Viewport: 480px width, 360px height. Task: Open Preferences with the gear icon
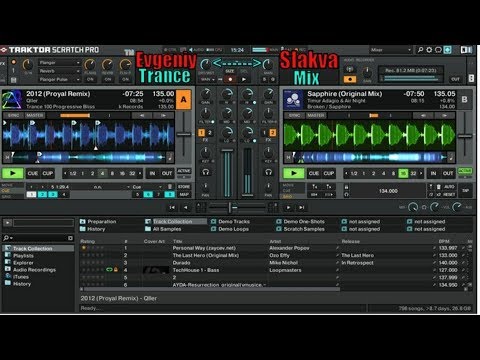(429, 50)
